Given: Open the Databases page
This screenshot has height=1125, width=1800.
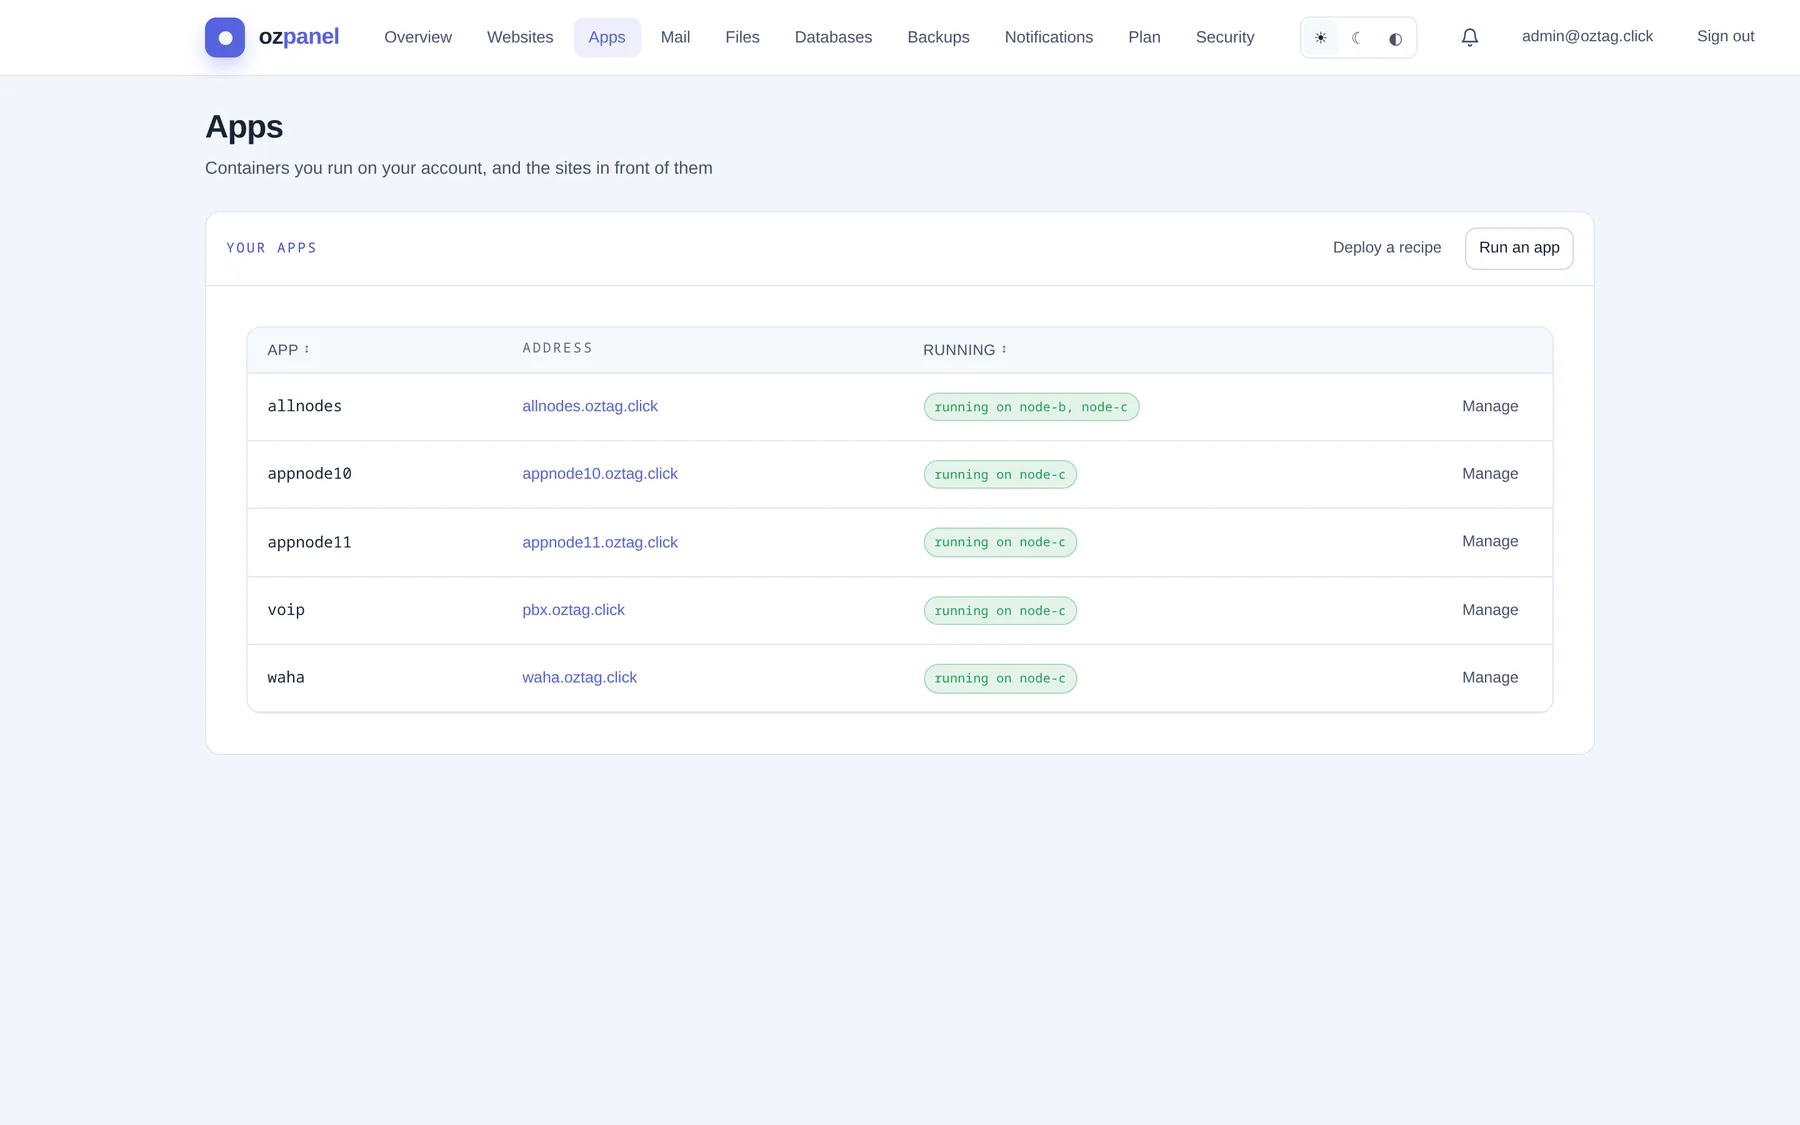Looking at the screenshot, I should point(833,37).
